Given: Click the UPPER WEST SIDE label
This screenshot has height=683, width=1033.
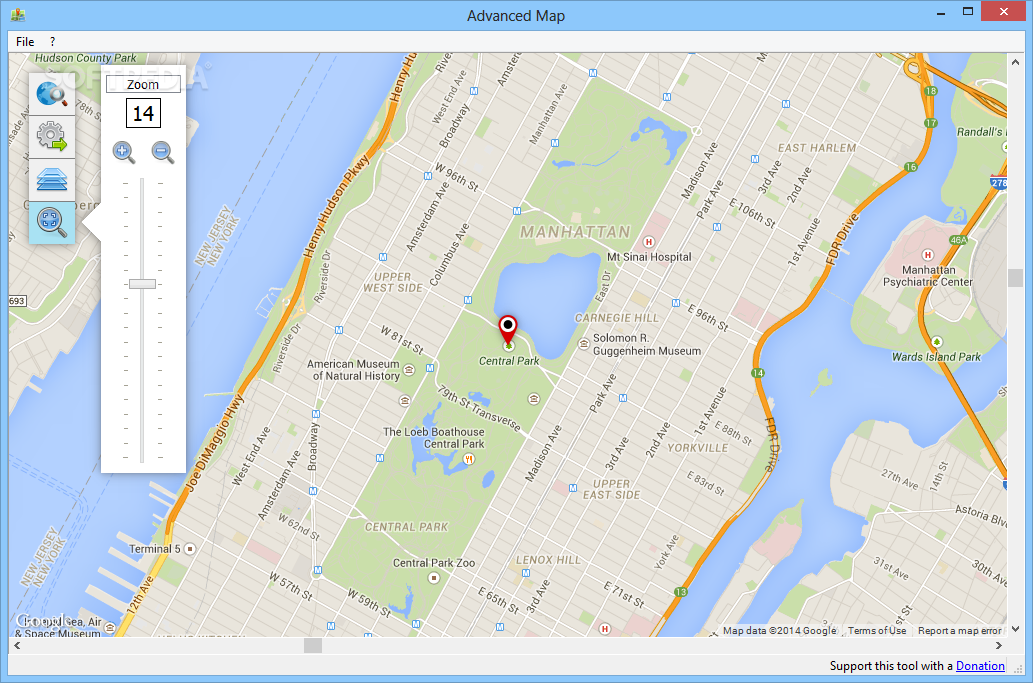Looking at the screenshot, I should point(393,283).
